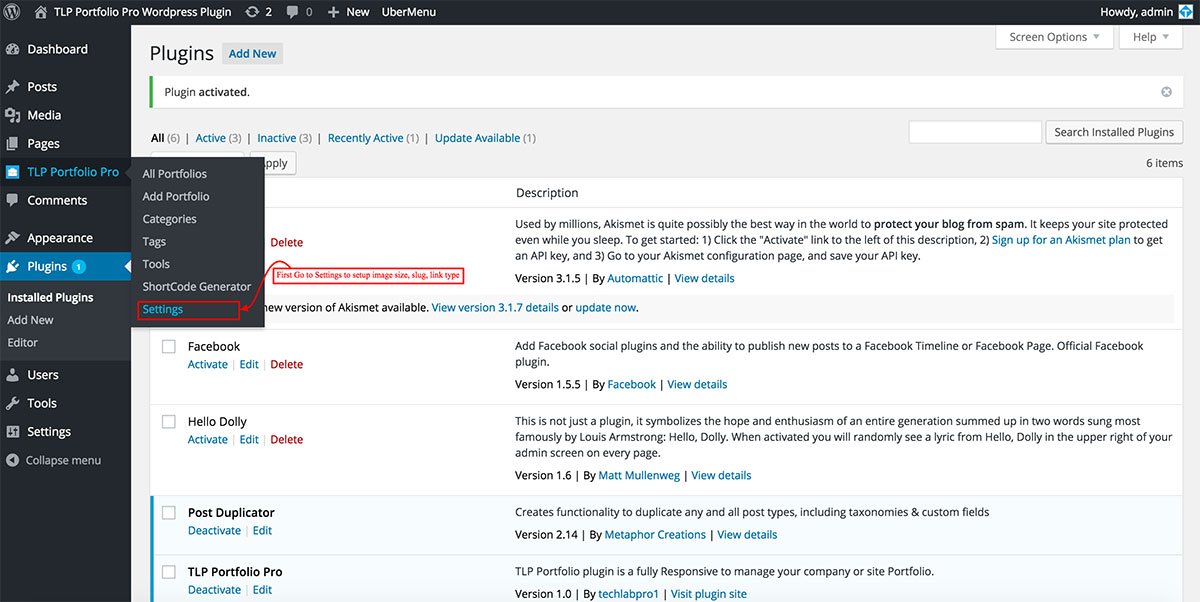Viewport: 1200px width, 602px height.
Task: Tick the Post Duplicator plugin checkbox
Action: point(169,513)
